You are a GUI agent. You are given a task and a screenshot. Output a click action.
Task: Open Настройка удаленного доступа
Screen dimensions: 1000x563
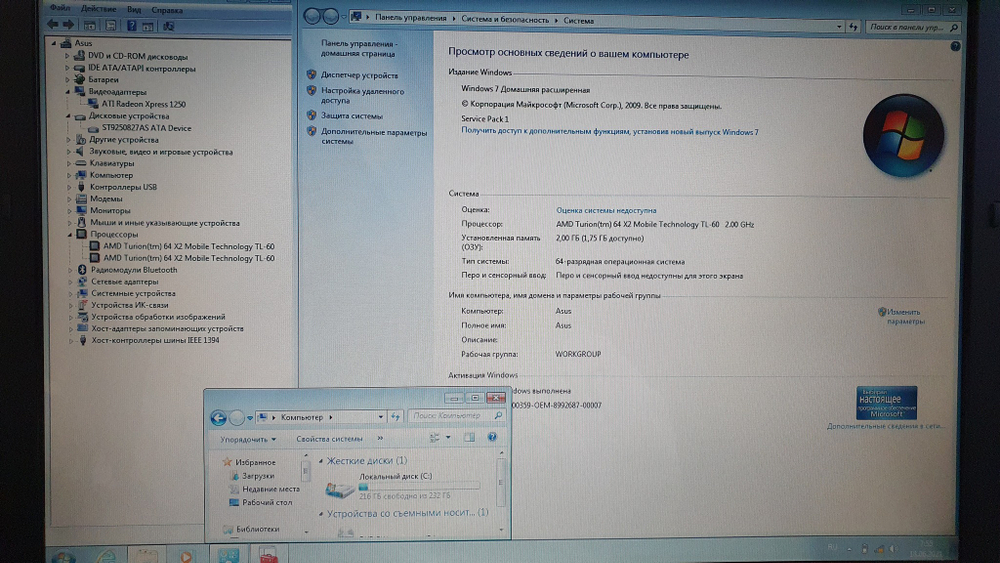coord(362,96)
